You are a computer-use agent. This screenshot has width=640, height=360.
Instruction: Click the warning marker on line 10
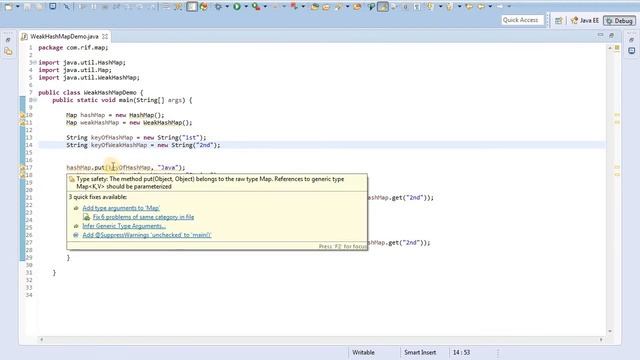(x=22, y=115)
